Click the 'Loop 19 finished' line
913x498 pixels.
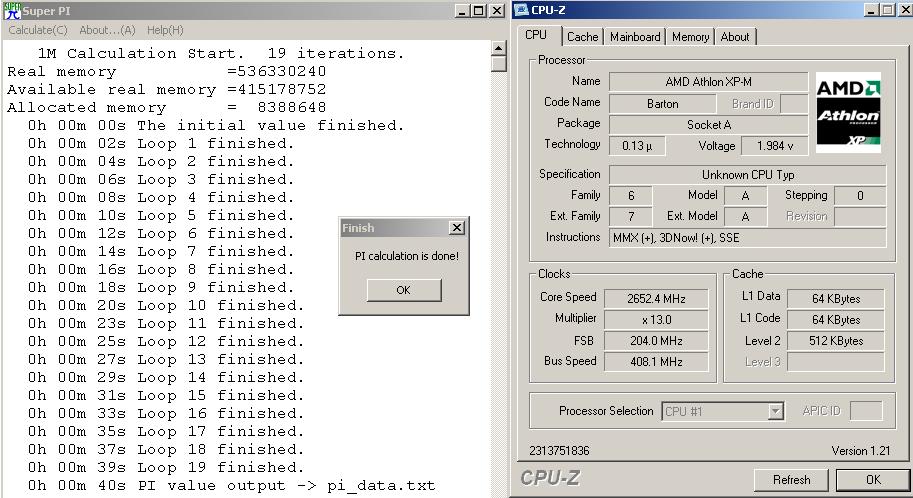tap(166, 468)
